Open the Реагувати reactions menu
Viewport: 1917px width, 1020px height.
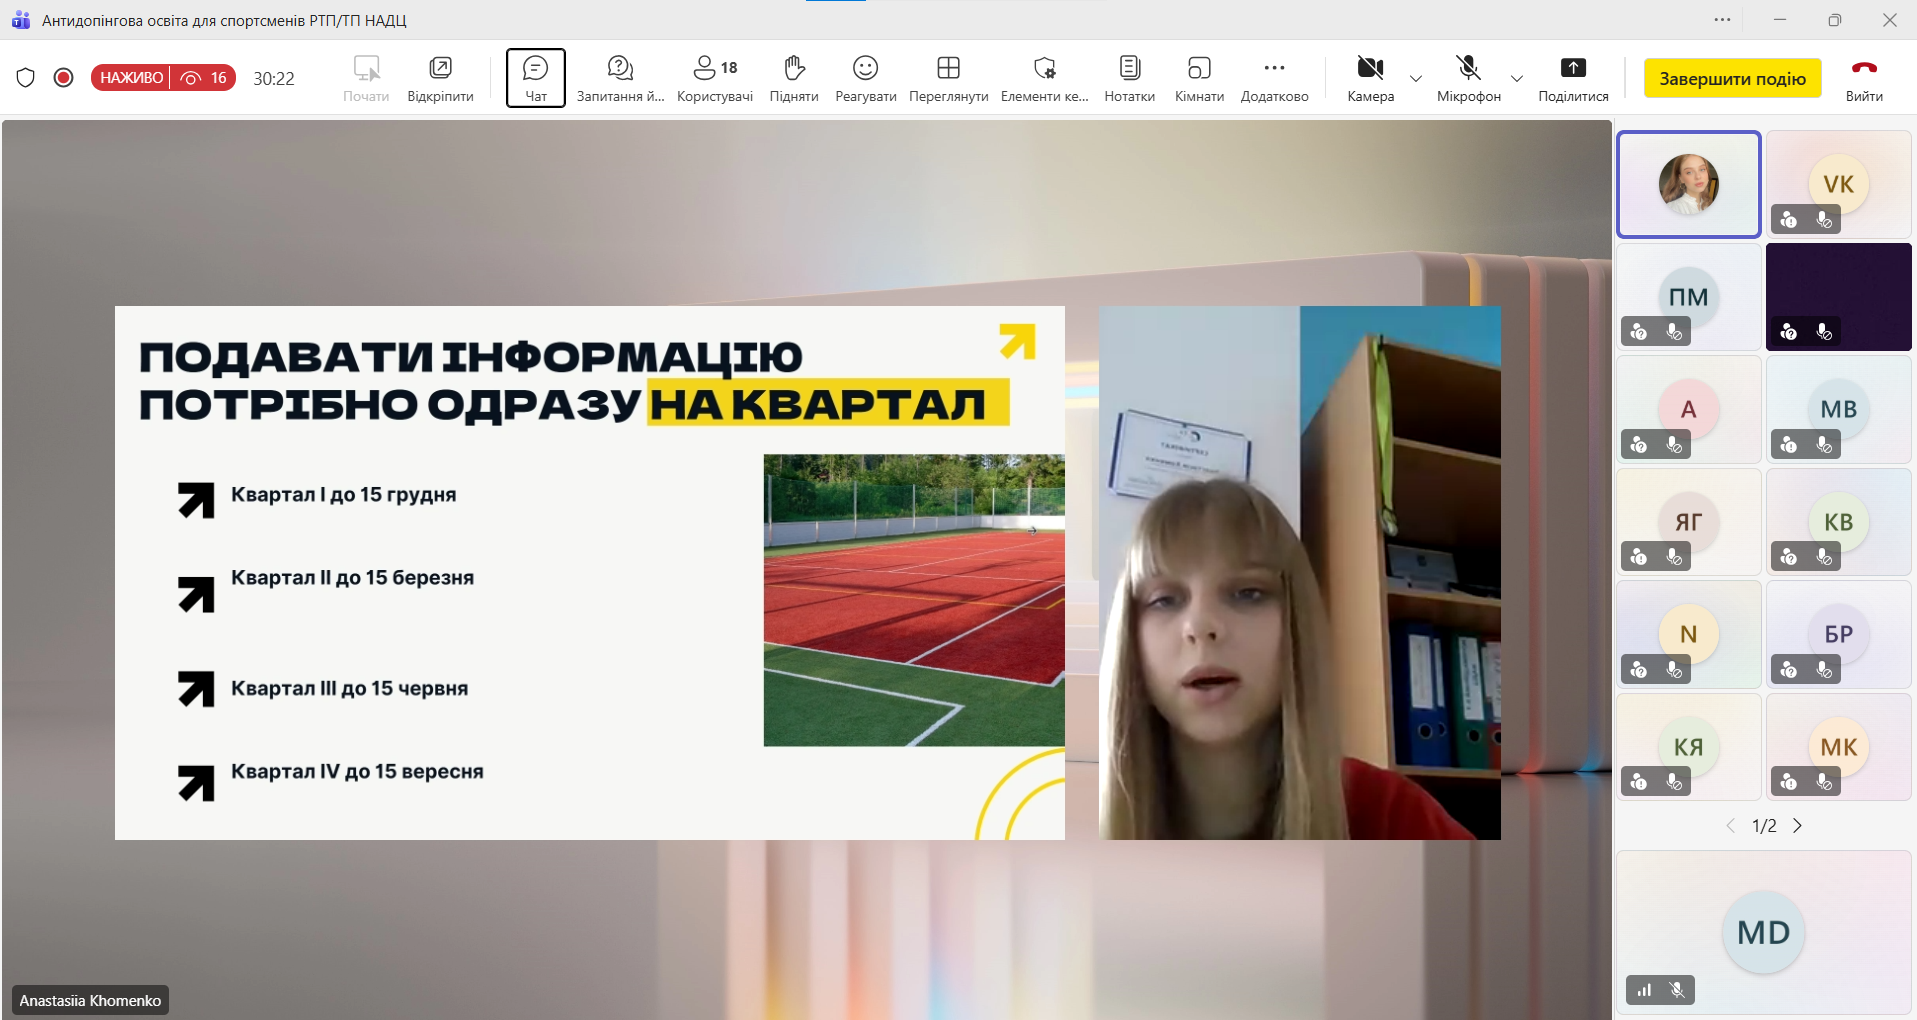tap(865, 78)
